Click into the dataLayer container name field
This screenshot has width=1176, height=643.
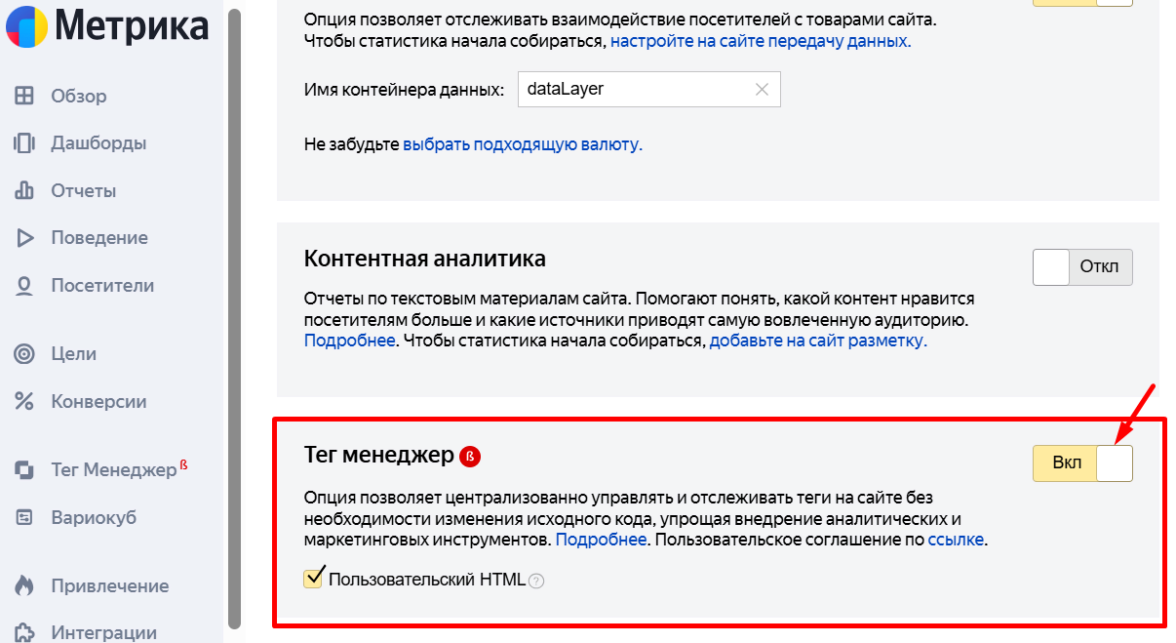[x=630, y=89]
